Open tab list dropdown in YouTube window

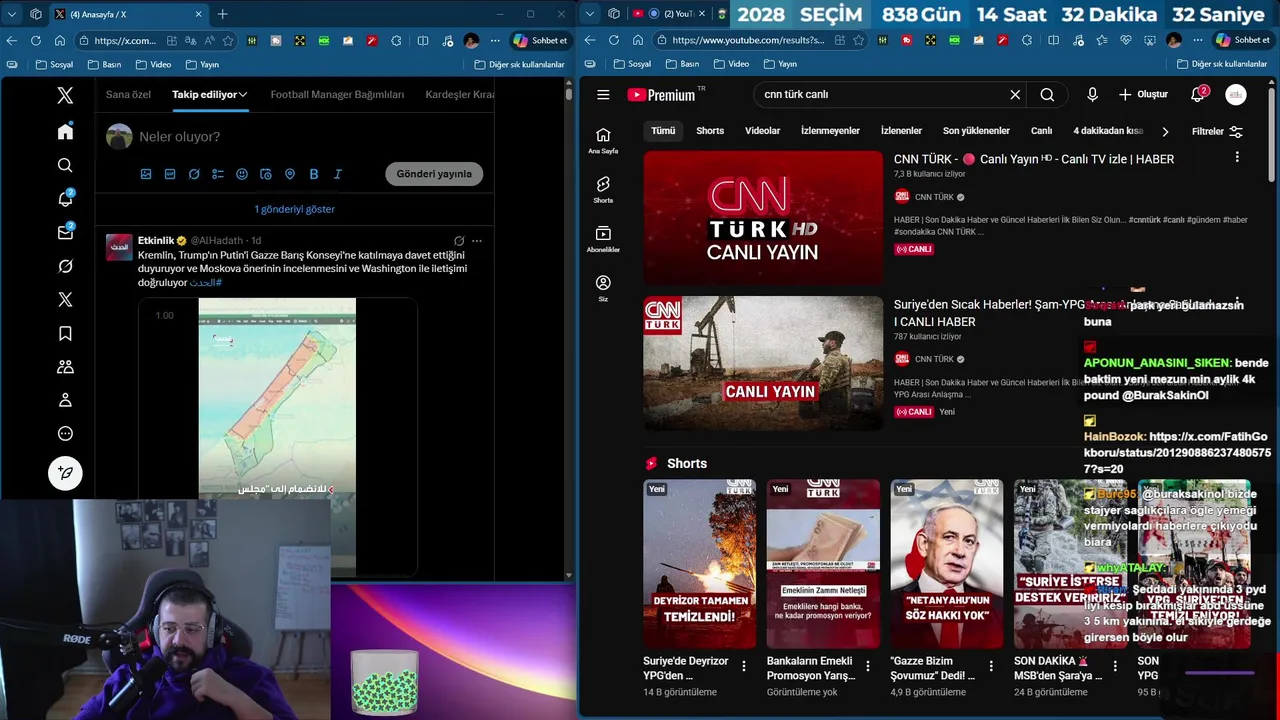(590, 14)
